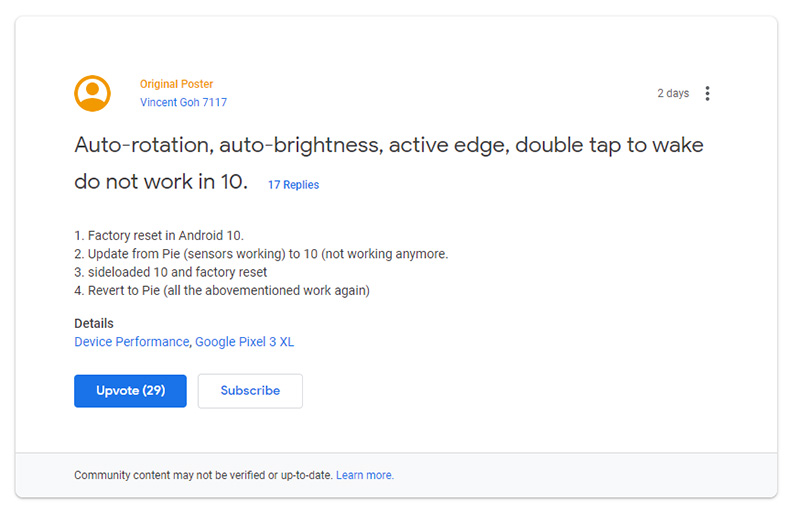
Task: Open the Learn more link
Action: point(365,475)
